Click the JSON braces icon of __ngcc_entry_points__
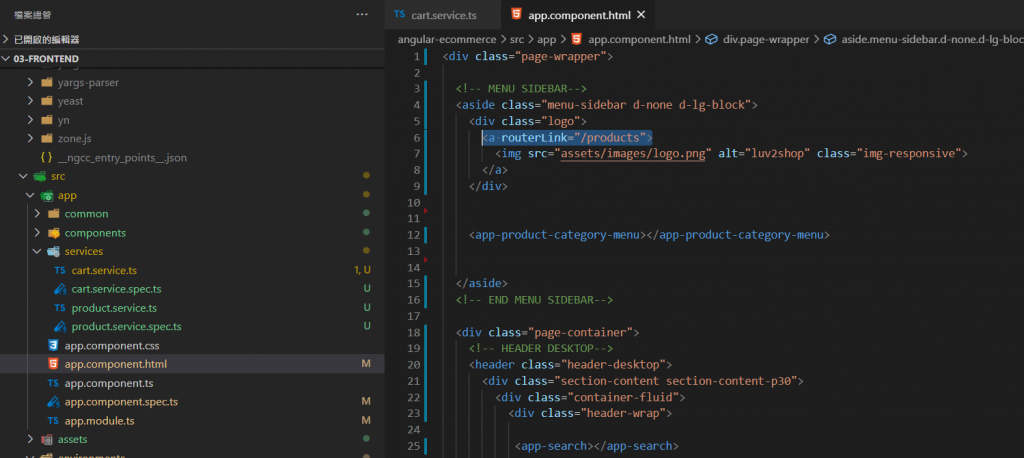Screen dimensions: 1024x458 pyautogui.click(x=46, y=157)
